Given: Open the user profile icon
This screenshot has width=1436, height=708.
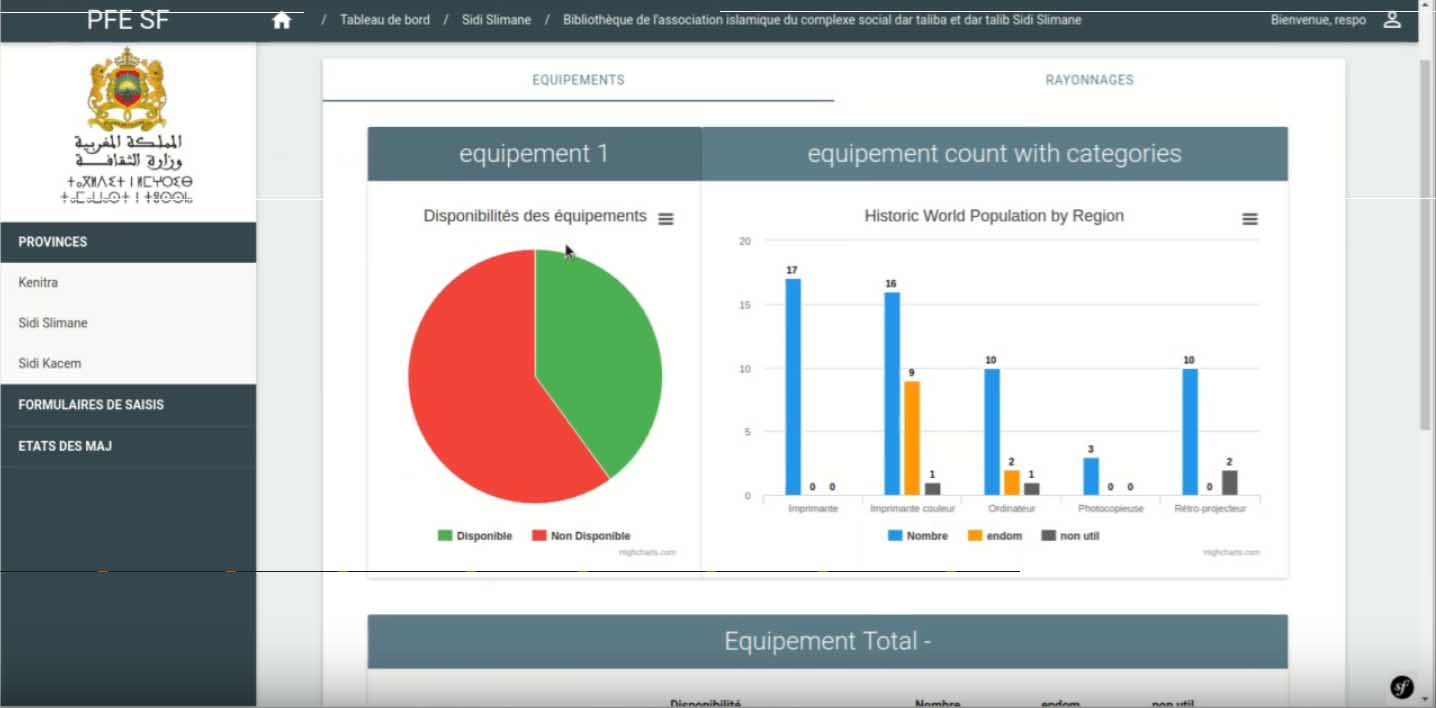Looking at the screenshot, I should [1392, 20].
